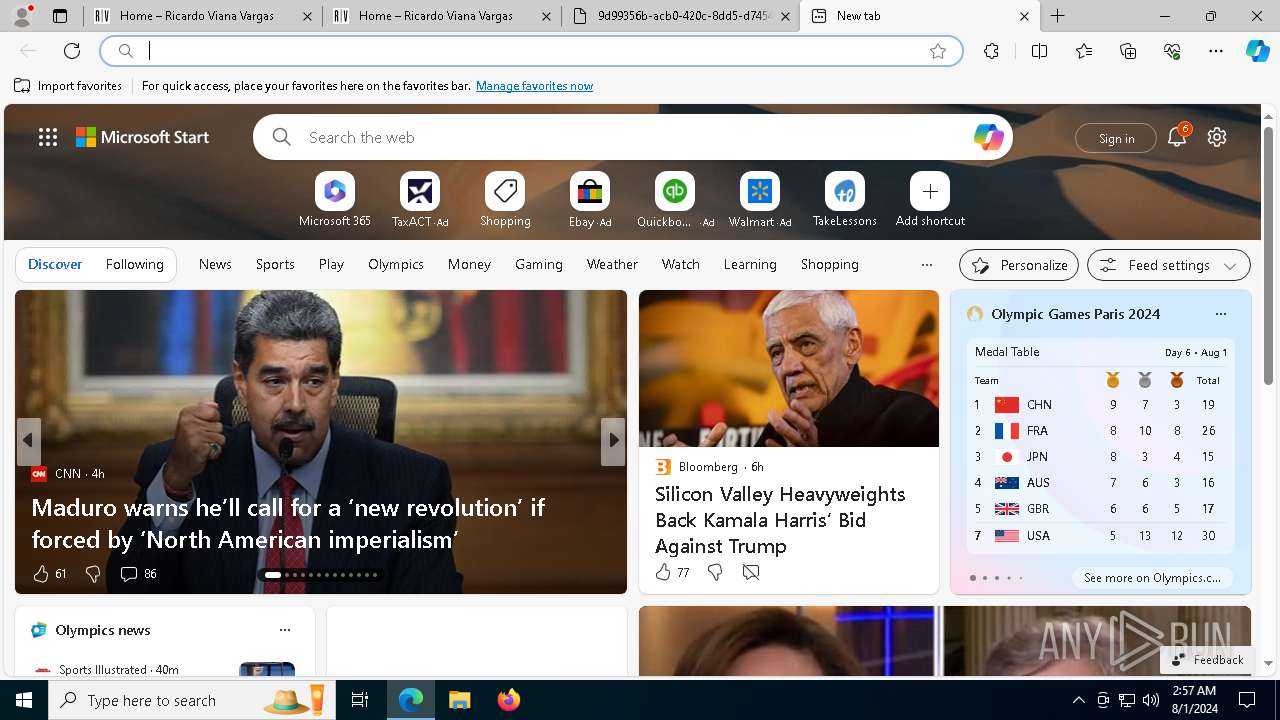The image size is (1280, 720).
Task: Open the Walmart shortcut tile
Action: (760, 191)
